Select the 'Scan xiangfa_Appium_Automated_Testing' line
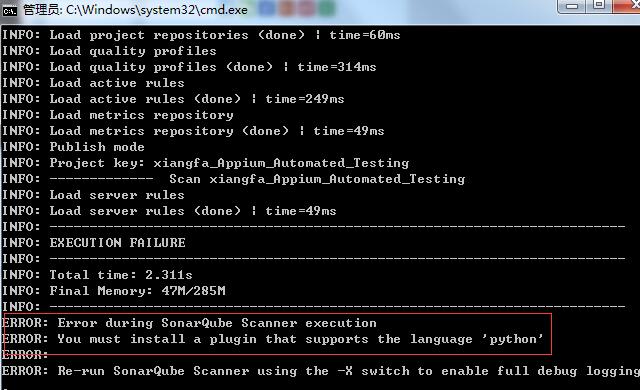640x390 pixels. 233,179
